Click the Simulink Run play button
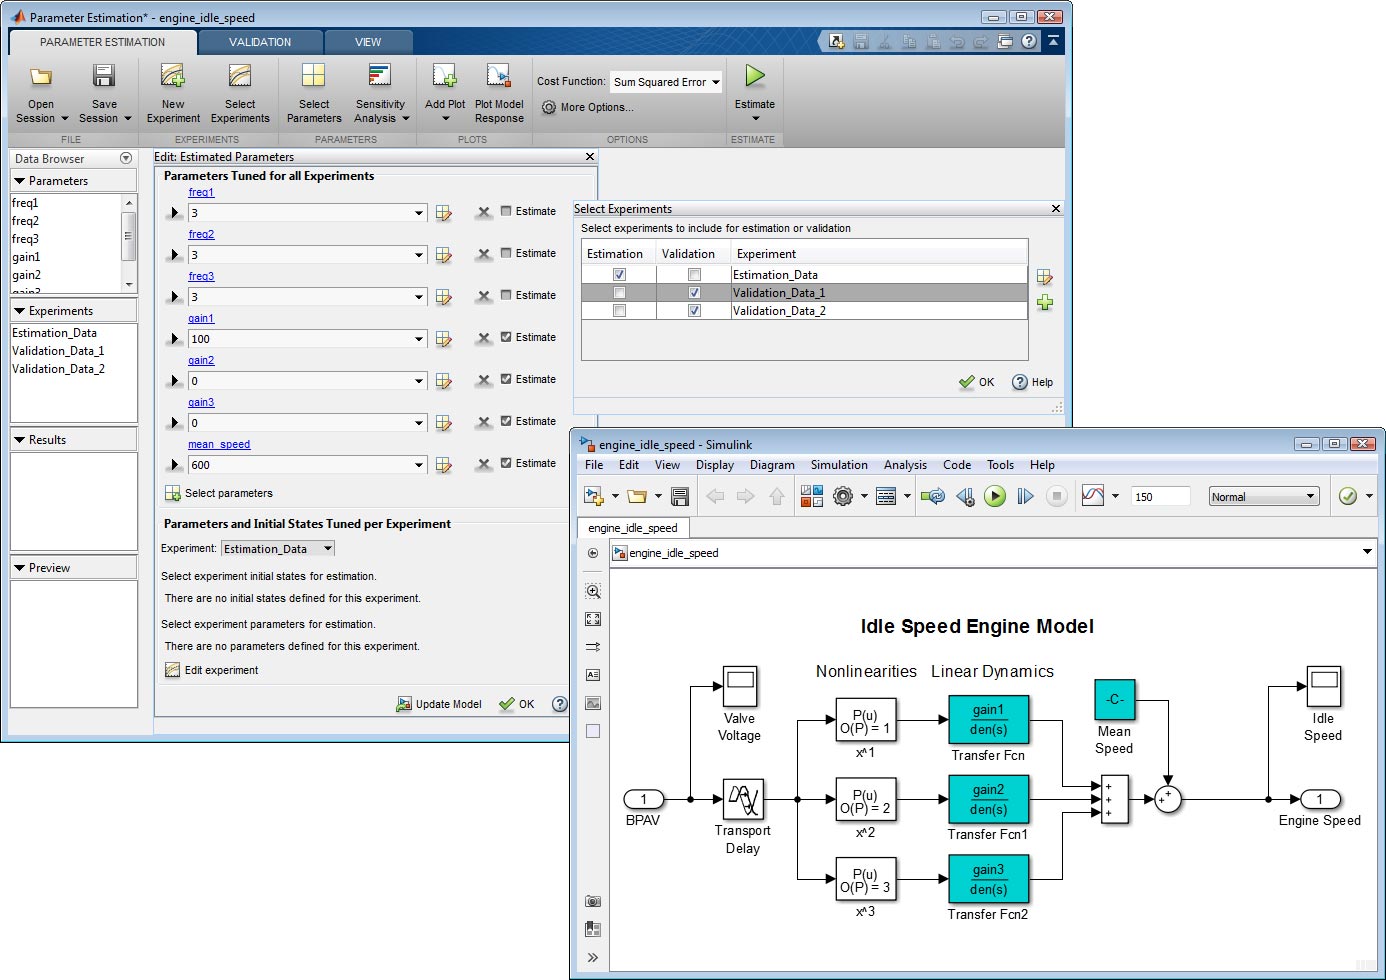The image size is (1386, 980). pyautogui.click(x=995, y=496)
